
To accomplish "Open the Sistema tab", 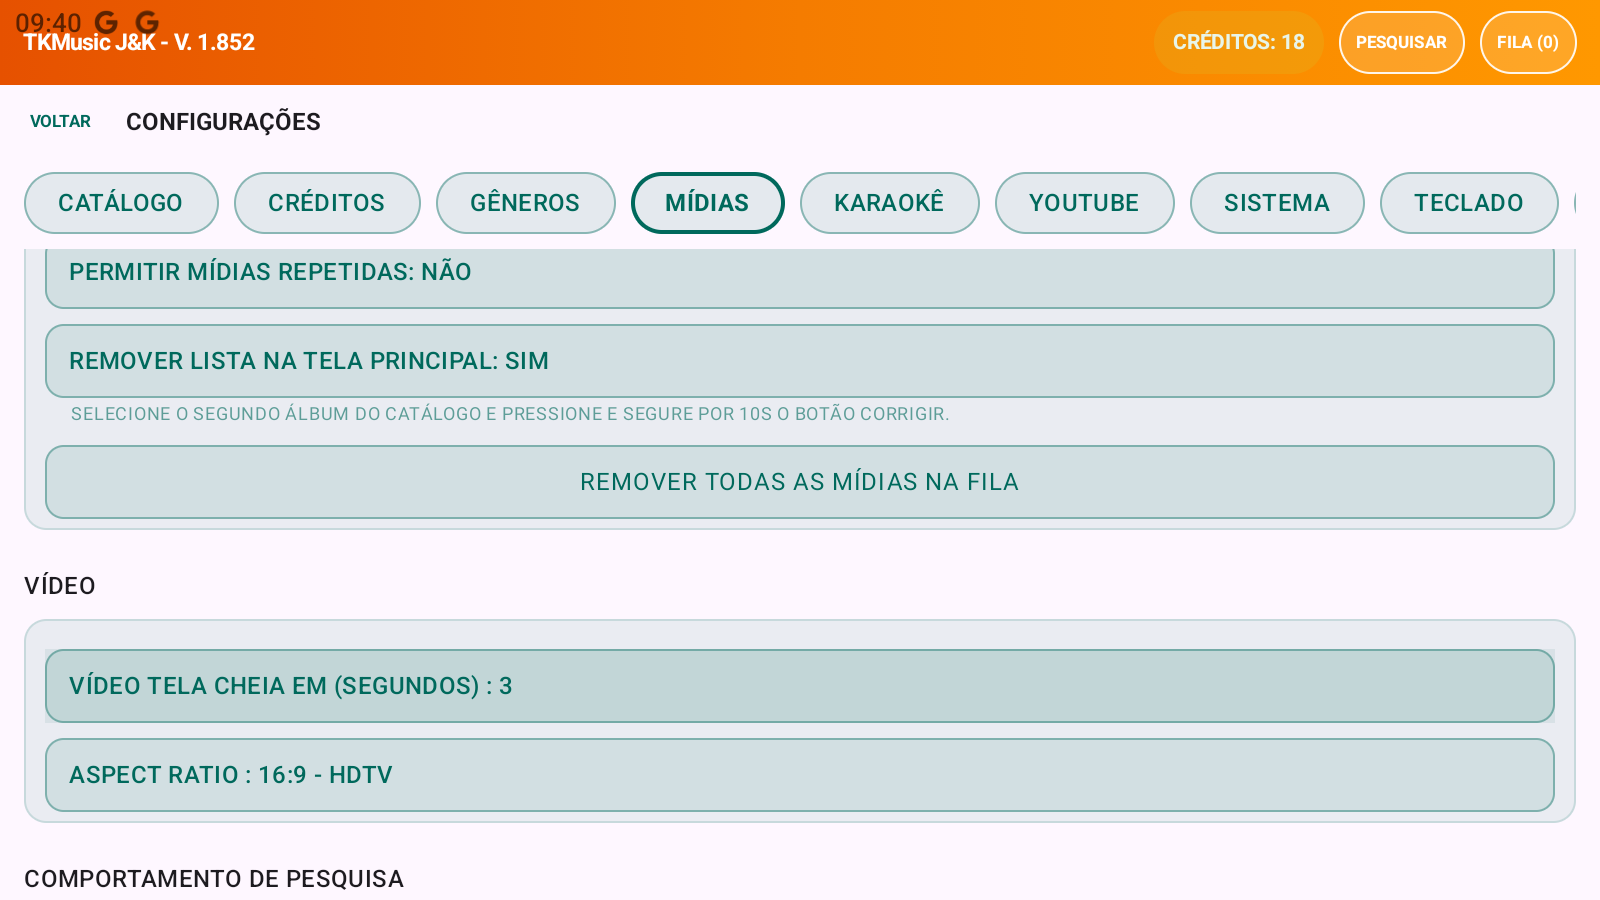I will coord(1277,203).
